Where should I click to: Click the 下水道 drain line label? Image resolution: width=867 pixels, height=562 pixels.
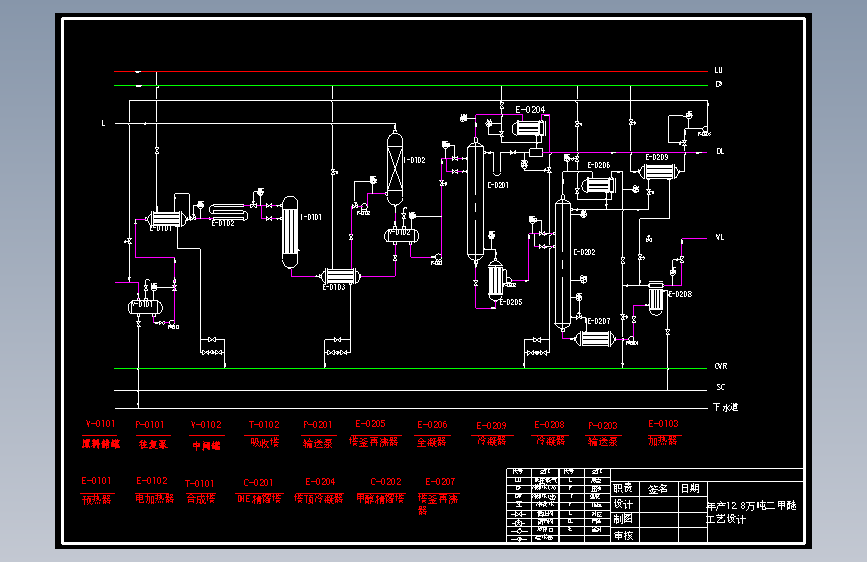click(725, 407)
